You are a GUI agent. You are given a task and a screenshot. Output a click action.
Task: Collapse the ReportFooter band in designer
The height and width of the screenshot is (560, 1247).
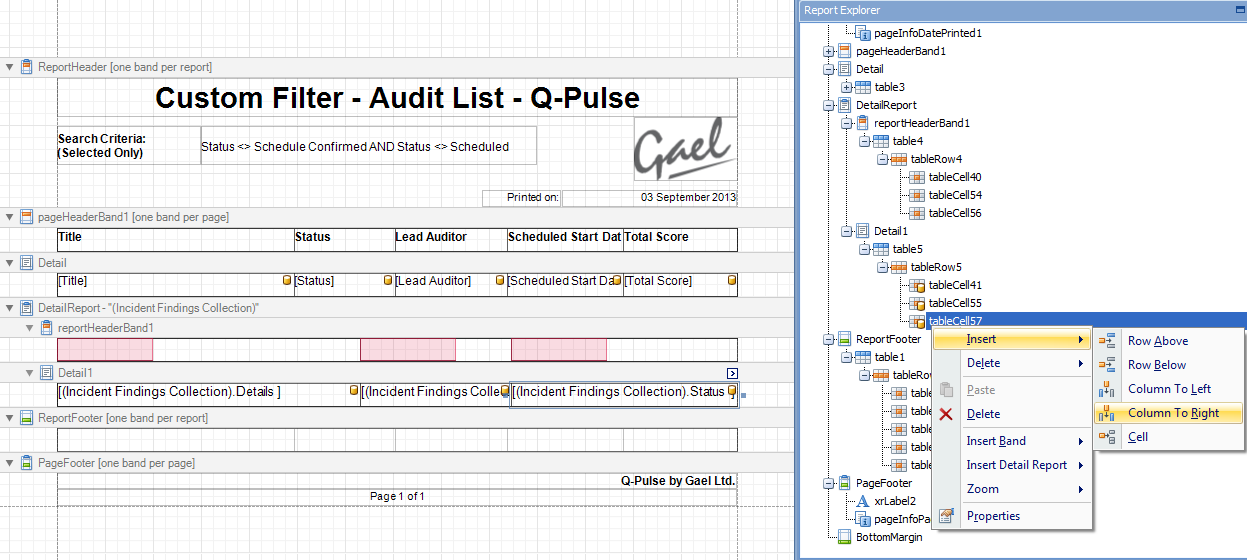coord(10,418)
